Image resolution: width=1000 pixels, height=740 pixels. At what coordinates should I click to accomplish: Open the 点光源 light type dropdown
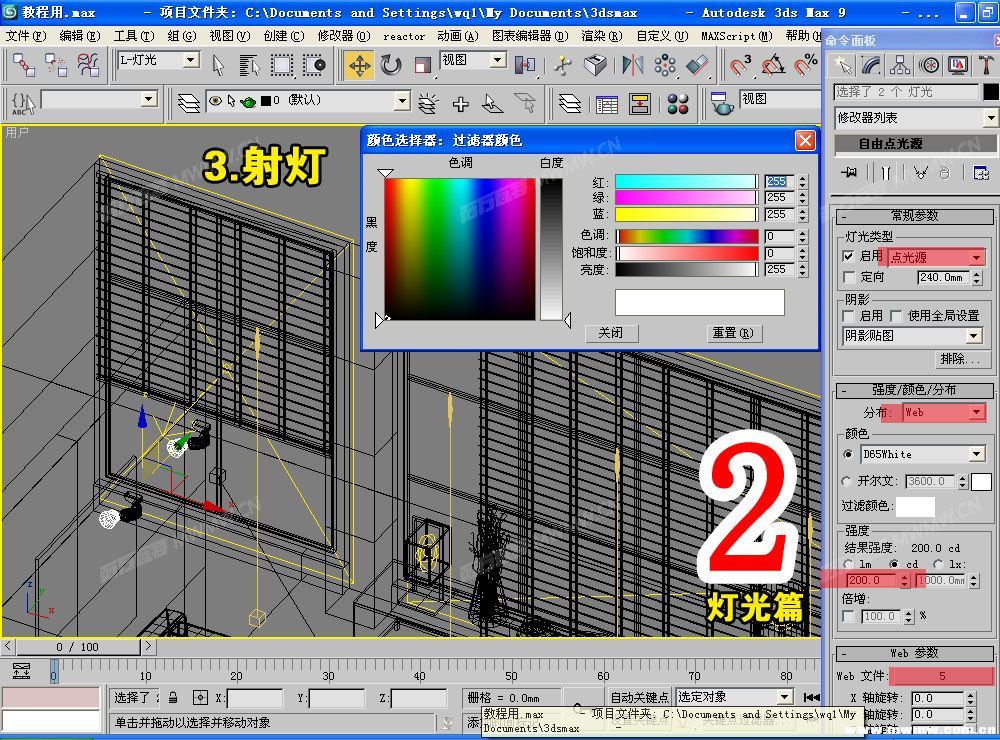point(976,257)
